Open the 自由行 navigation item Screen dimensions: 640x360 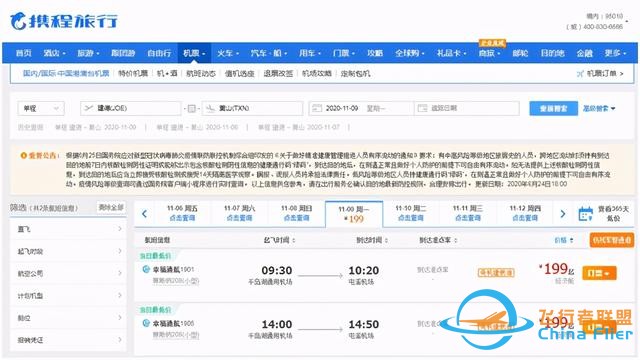159,53
